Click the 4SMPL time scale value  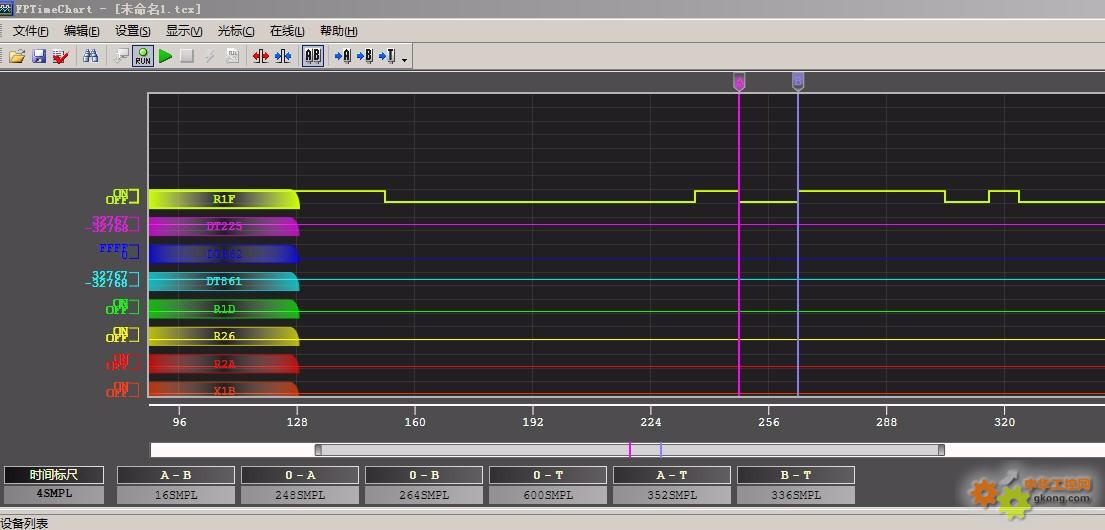coord(54,494)
